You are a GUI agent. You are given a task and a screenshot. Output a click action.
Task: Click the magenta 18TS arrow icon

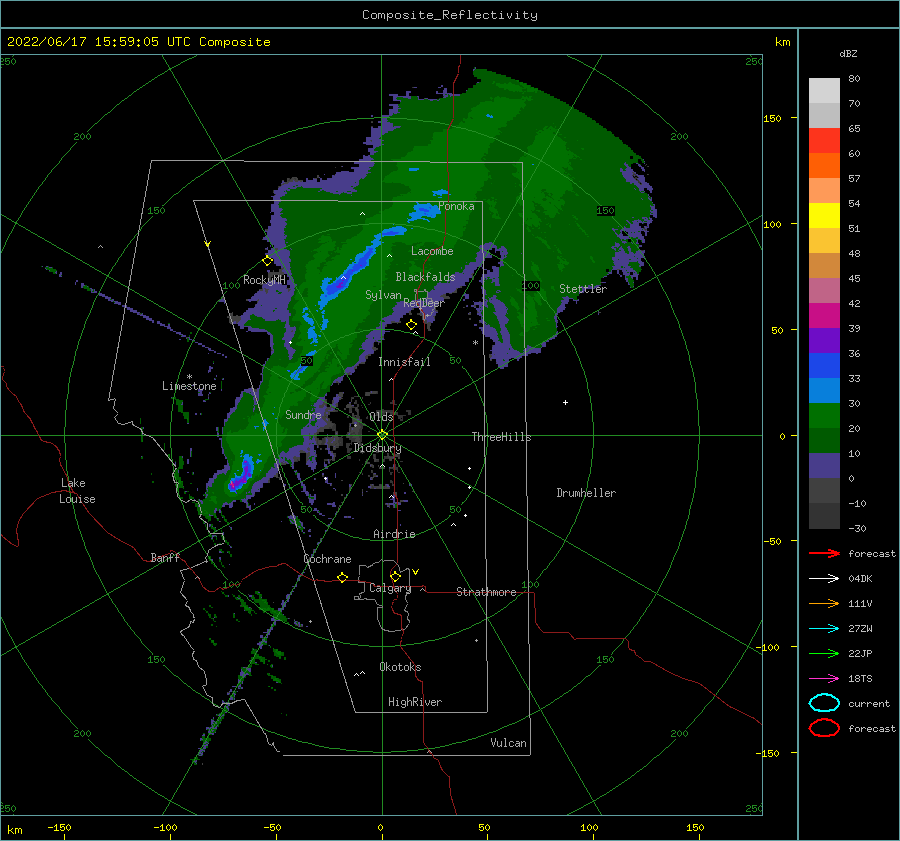(824, 679)
